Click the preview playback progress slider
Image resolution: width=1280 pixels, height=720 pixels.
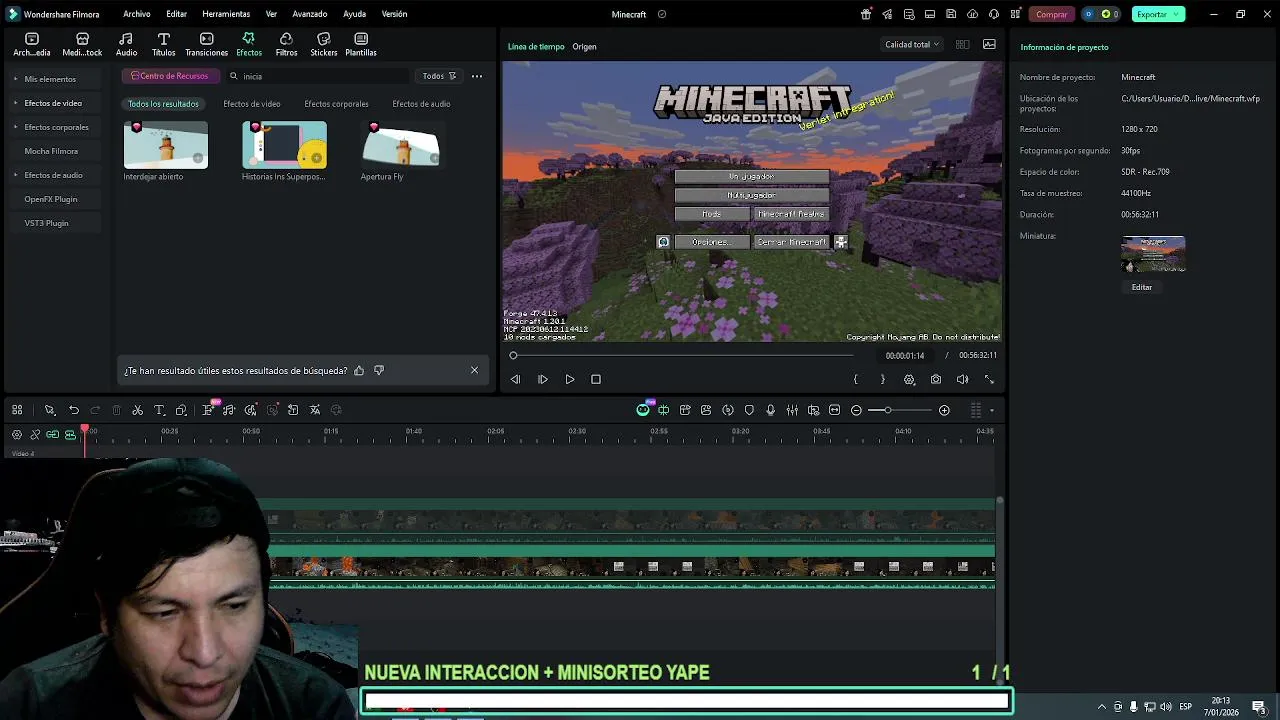point(683,355)
